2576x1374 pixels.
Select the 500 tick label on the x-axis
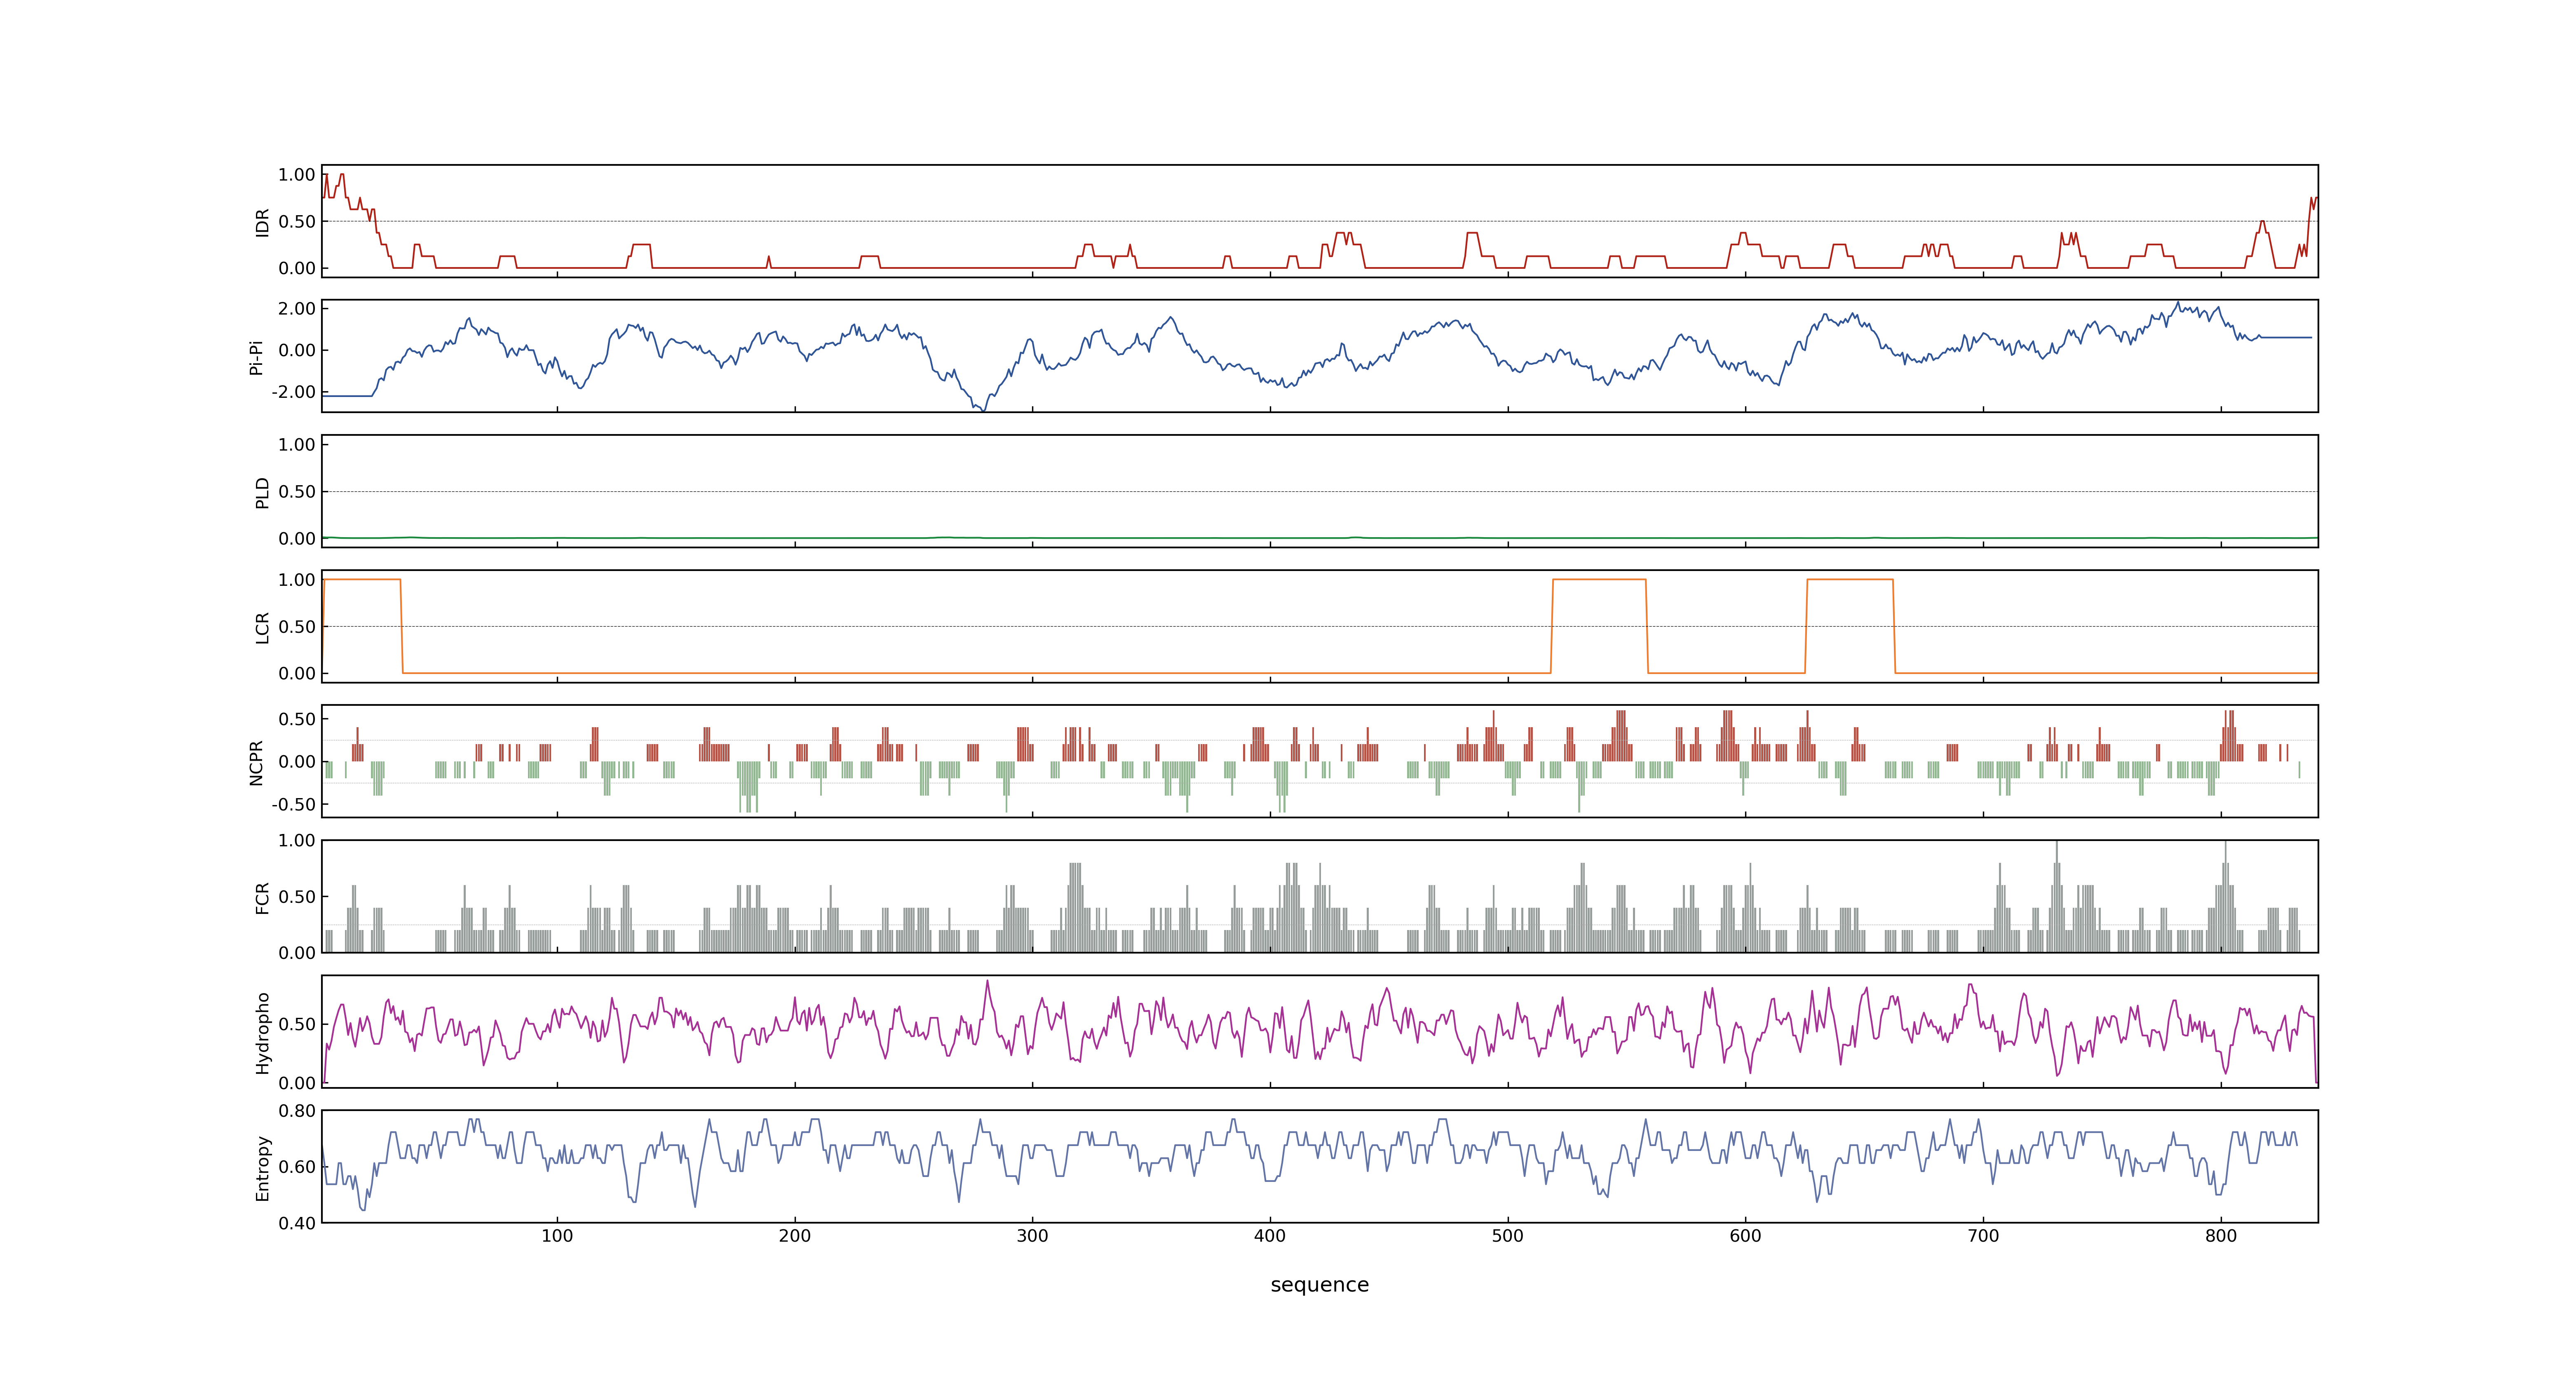click(x=1508, y=1236)
